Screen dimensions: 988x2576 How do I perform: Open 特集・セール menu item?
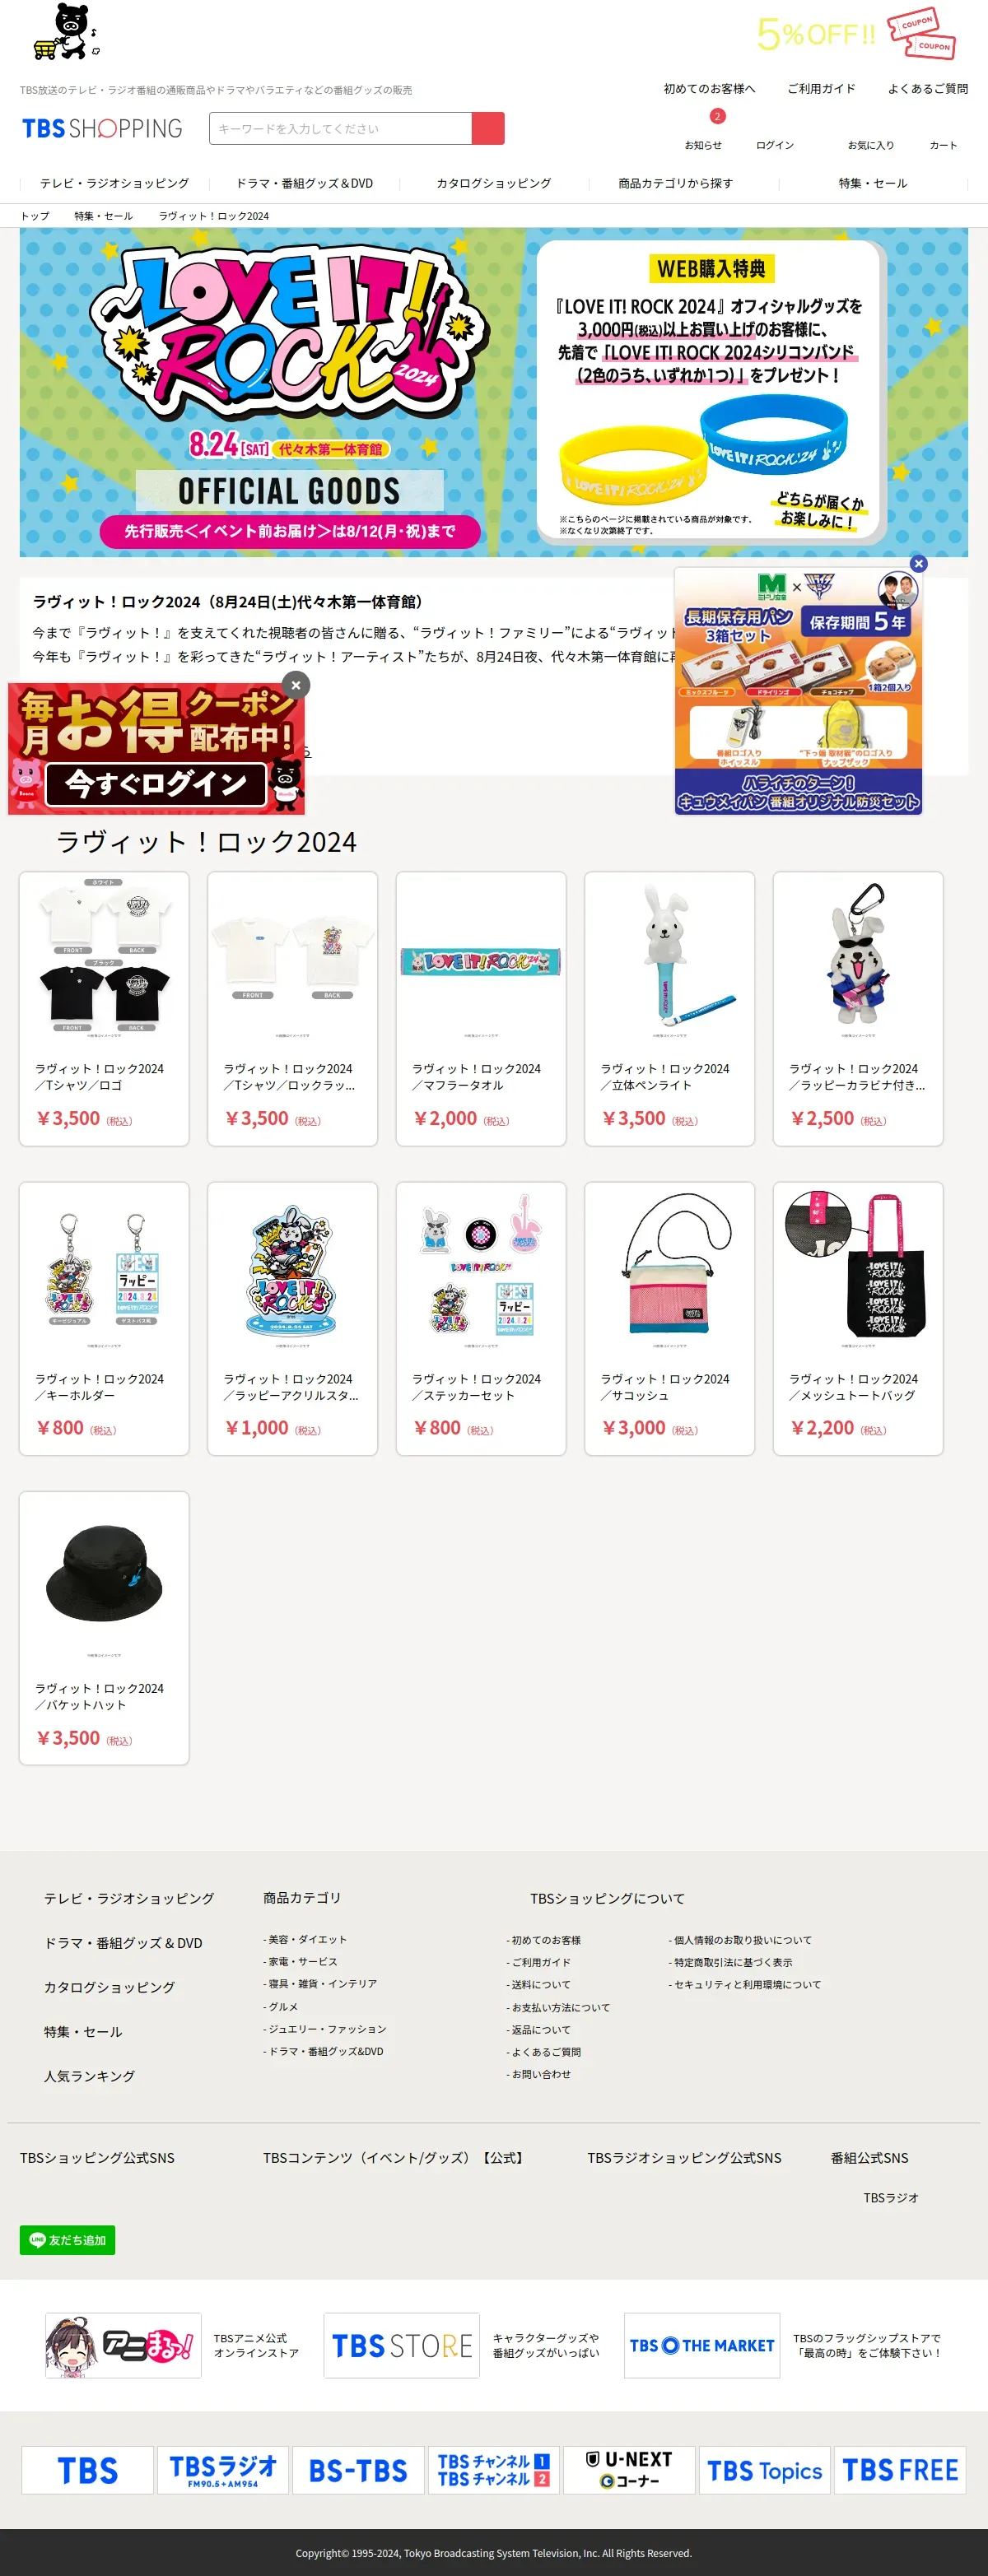pos(873,183)
